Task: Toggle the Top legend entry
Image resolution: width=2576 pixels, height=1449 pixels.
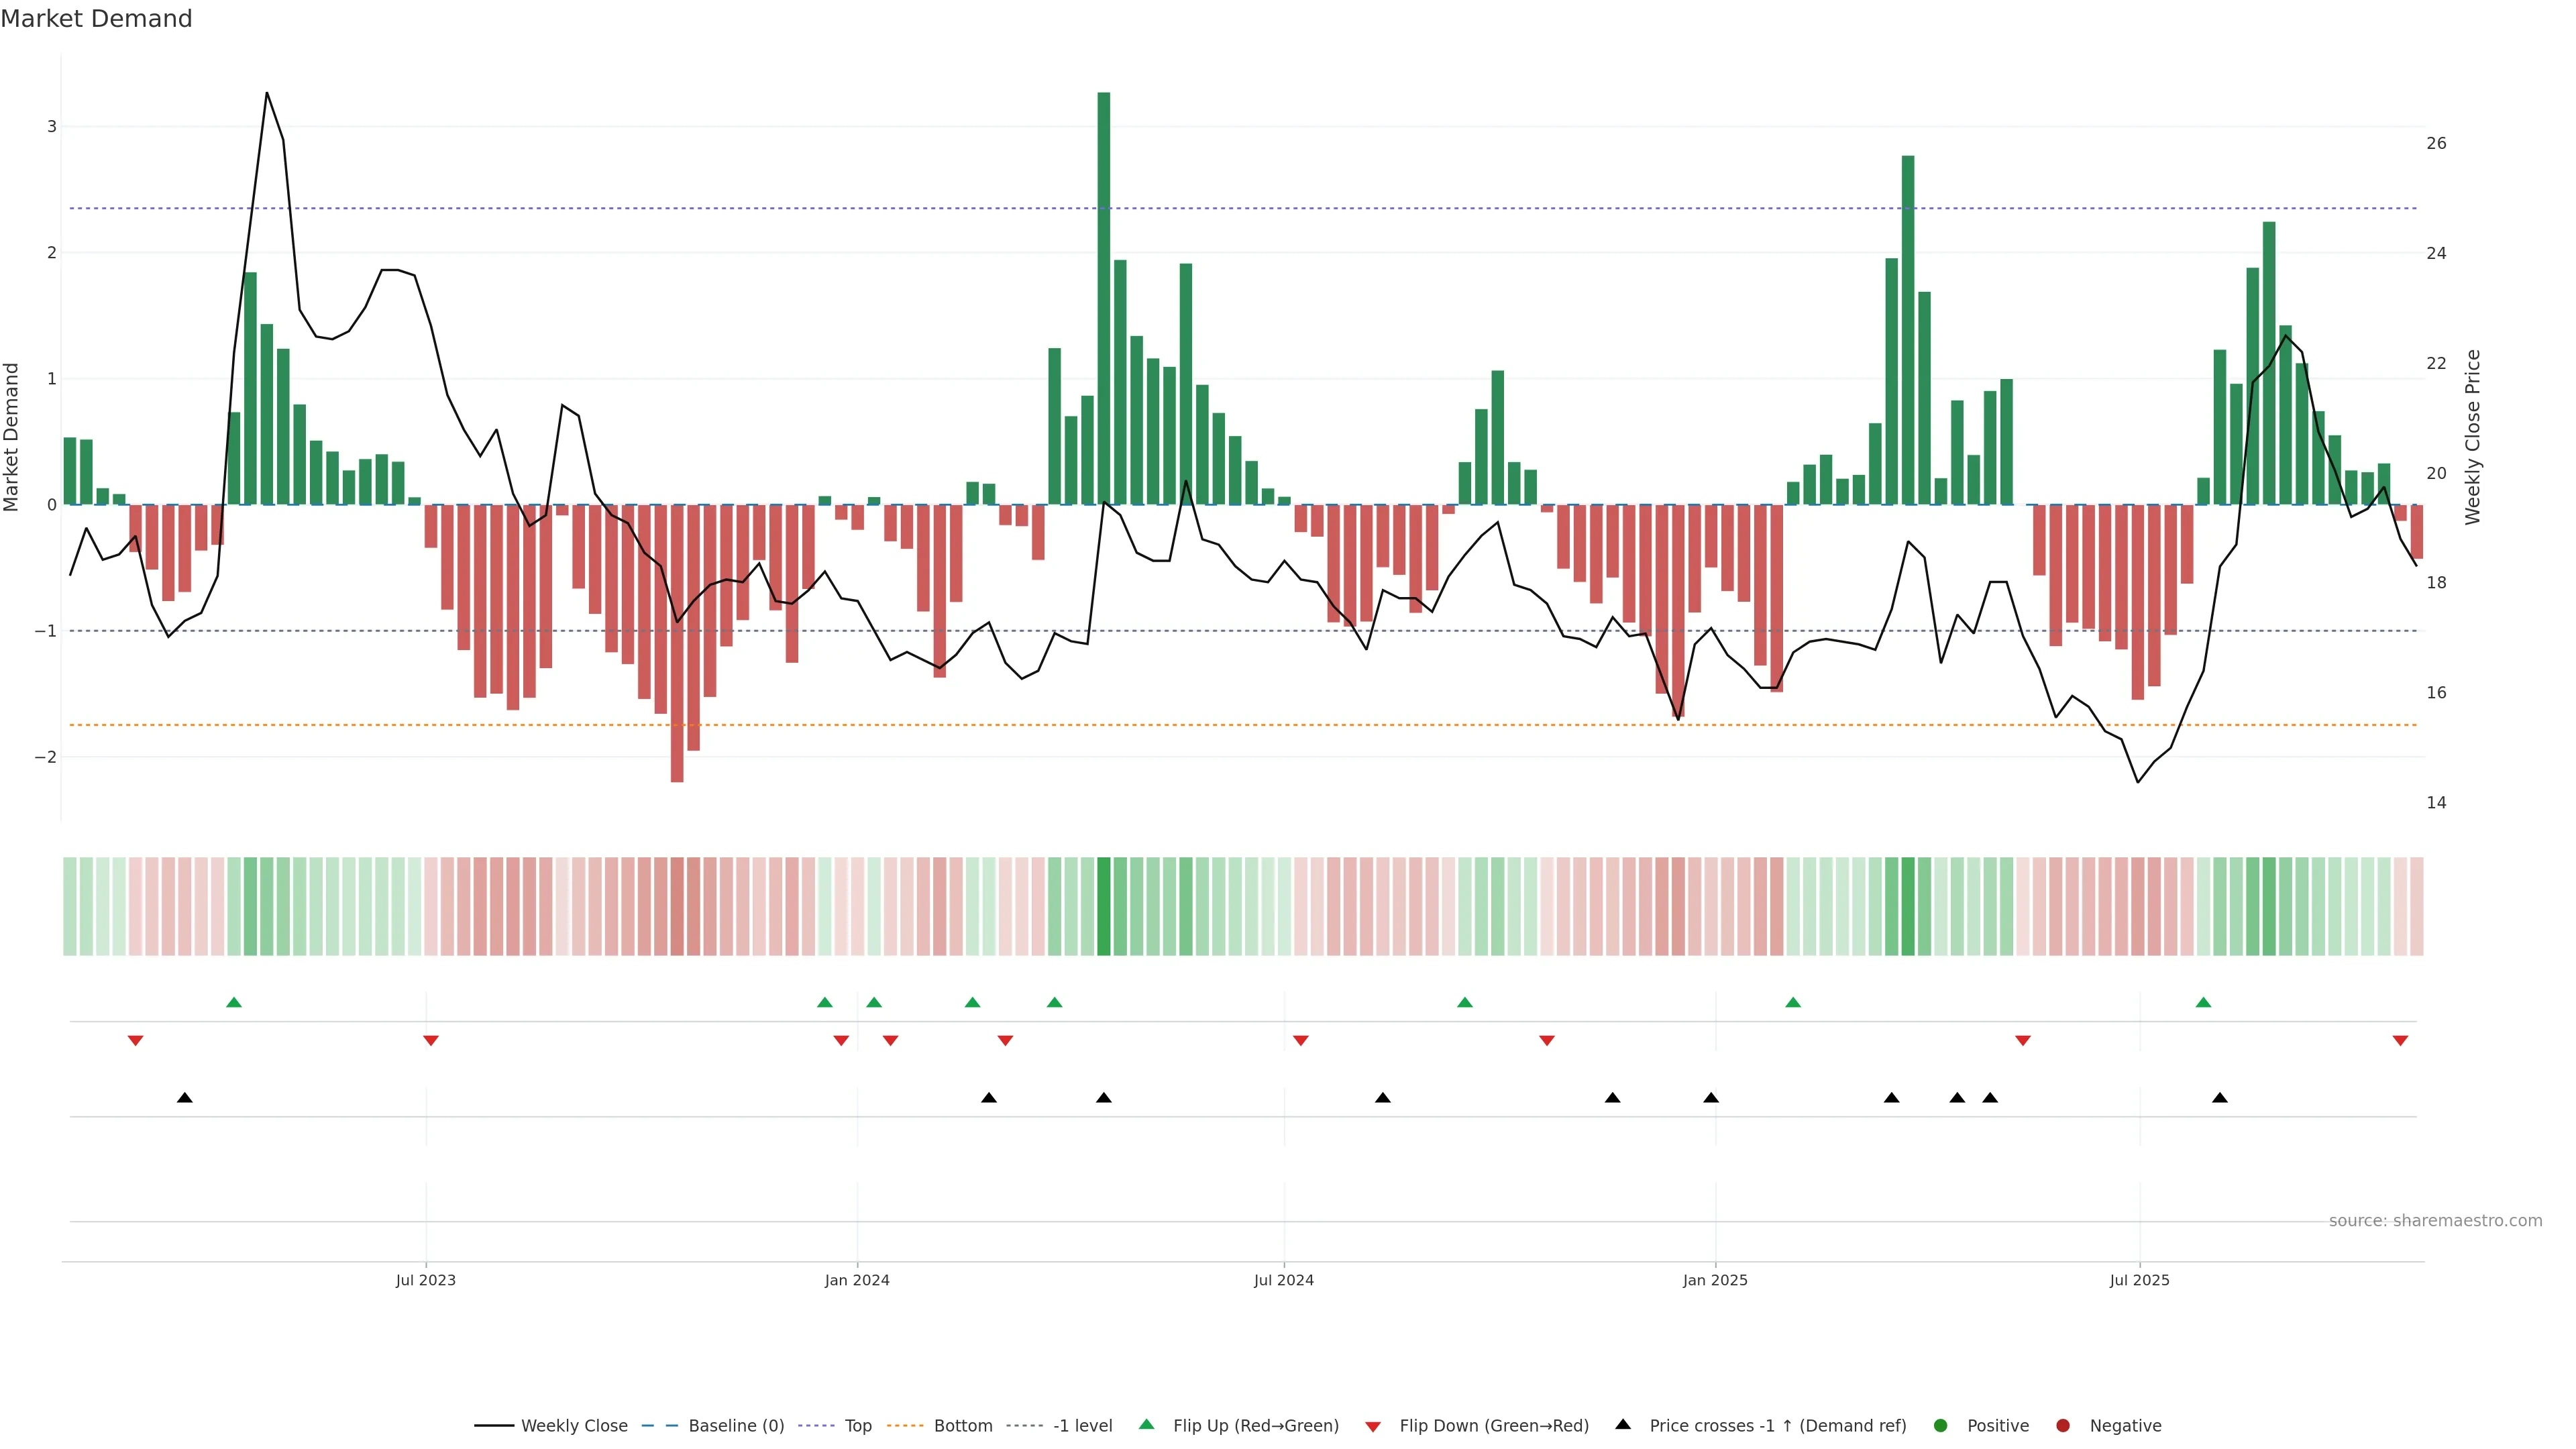Action: [x=857, y=1425]
